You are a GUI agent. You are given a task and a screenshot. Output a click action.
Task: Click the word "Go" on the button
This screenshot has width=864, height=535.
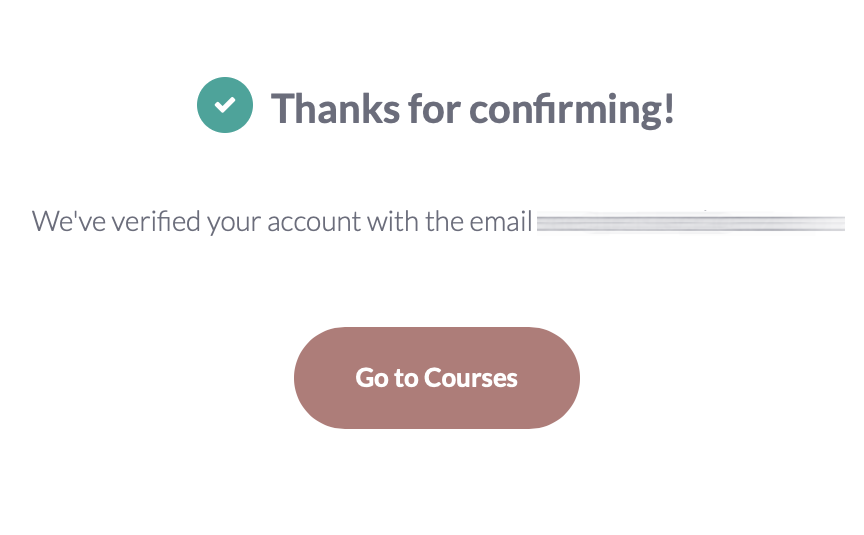(x=372, y=378)
